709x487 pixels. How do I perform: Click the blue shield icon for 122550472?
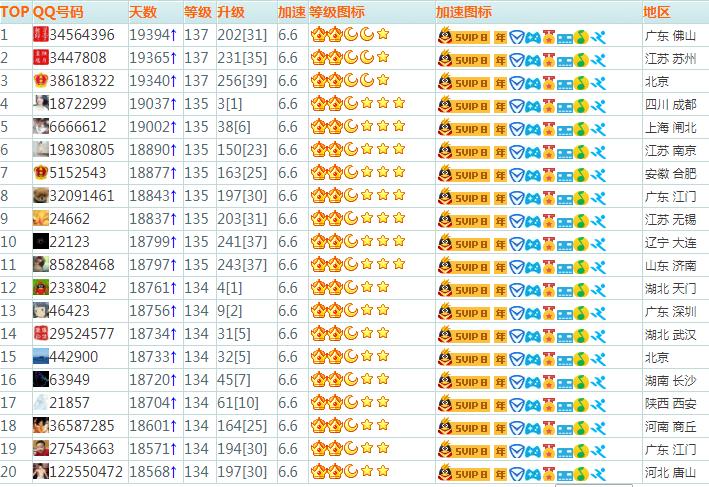(x=516, y=474)
